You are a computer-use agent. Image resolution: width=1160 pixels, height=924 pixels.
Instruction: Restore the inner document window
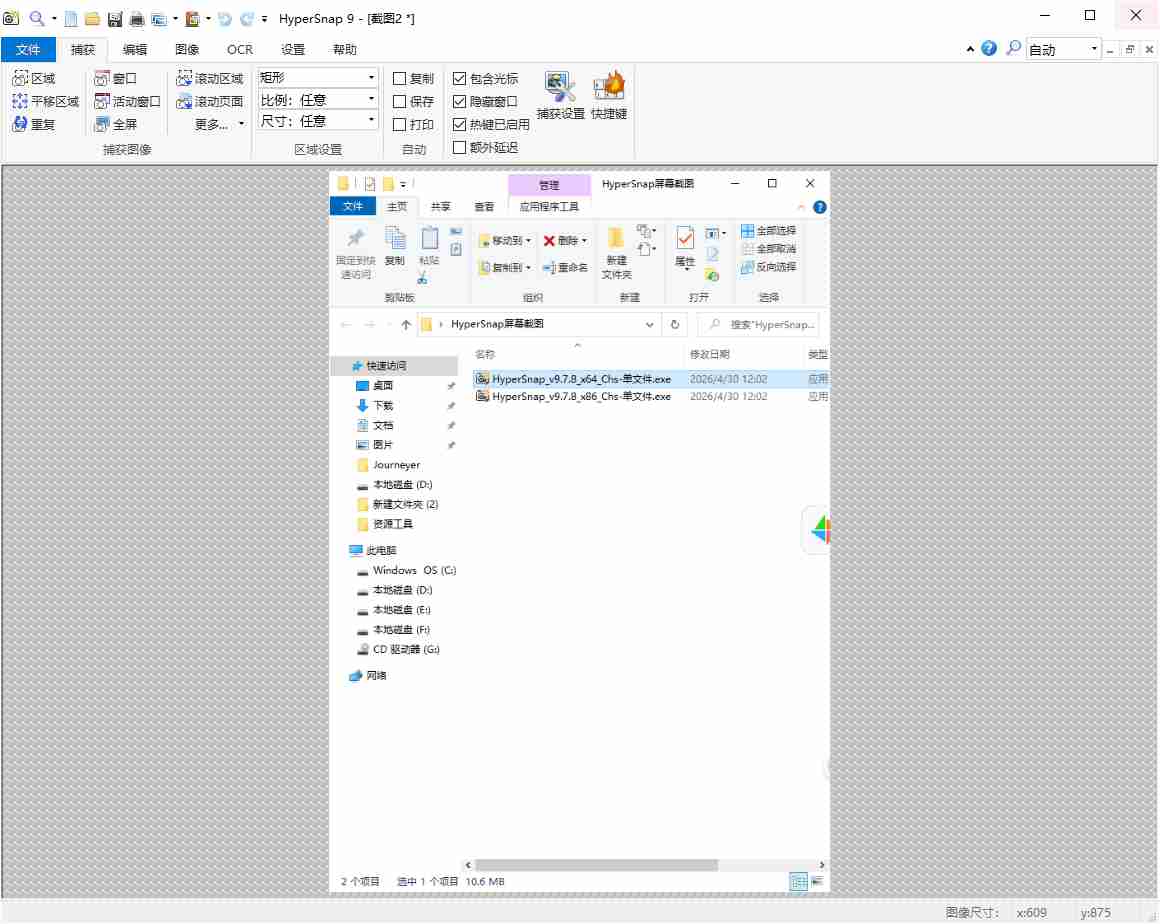pos(1129,50)
